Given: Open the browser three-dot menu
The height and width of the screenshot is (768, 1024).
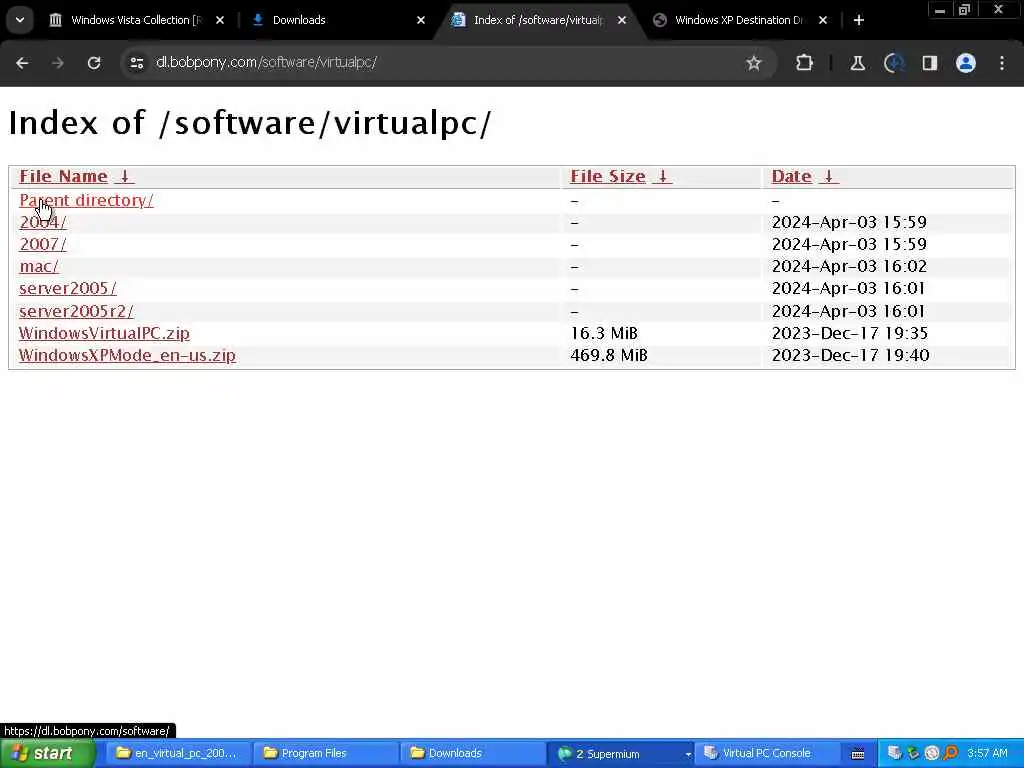Looking at the screenshot, I should 1002,63.
